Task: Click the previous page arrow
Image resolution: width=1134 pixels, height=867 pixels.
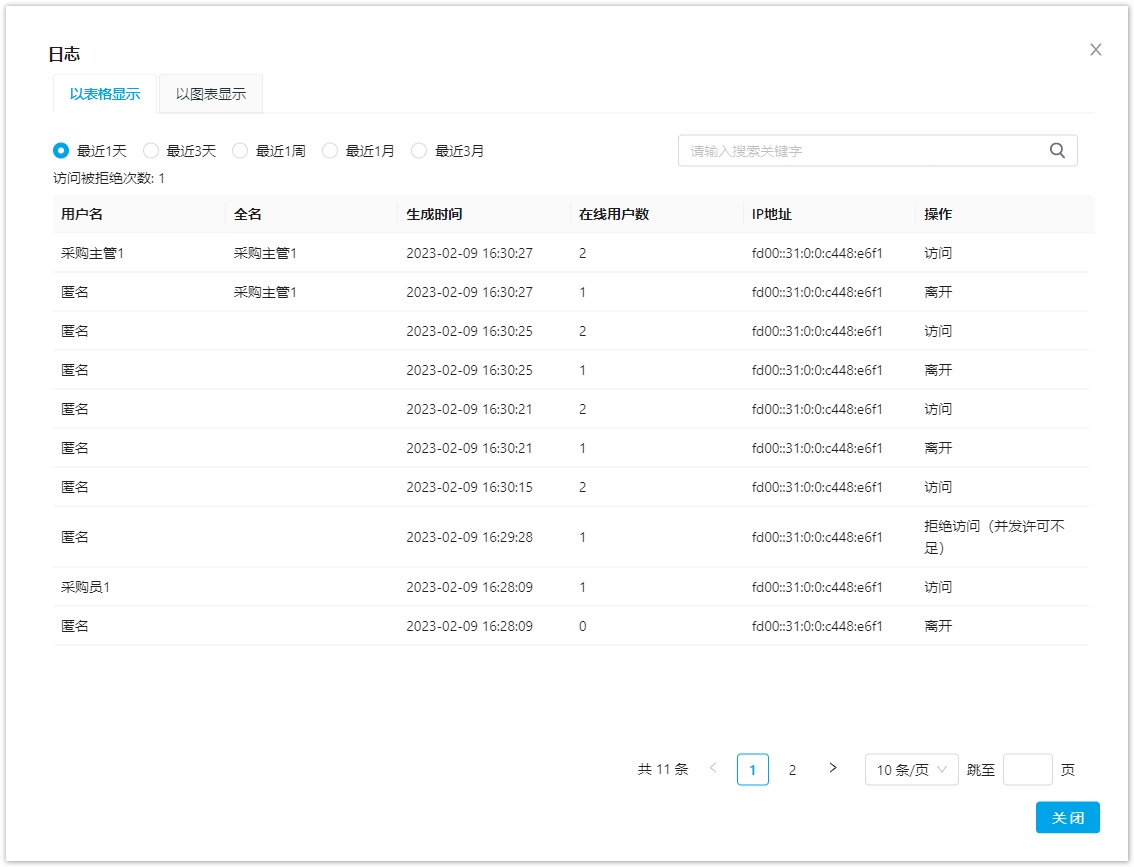Action: tap(713, 768)
